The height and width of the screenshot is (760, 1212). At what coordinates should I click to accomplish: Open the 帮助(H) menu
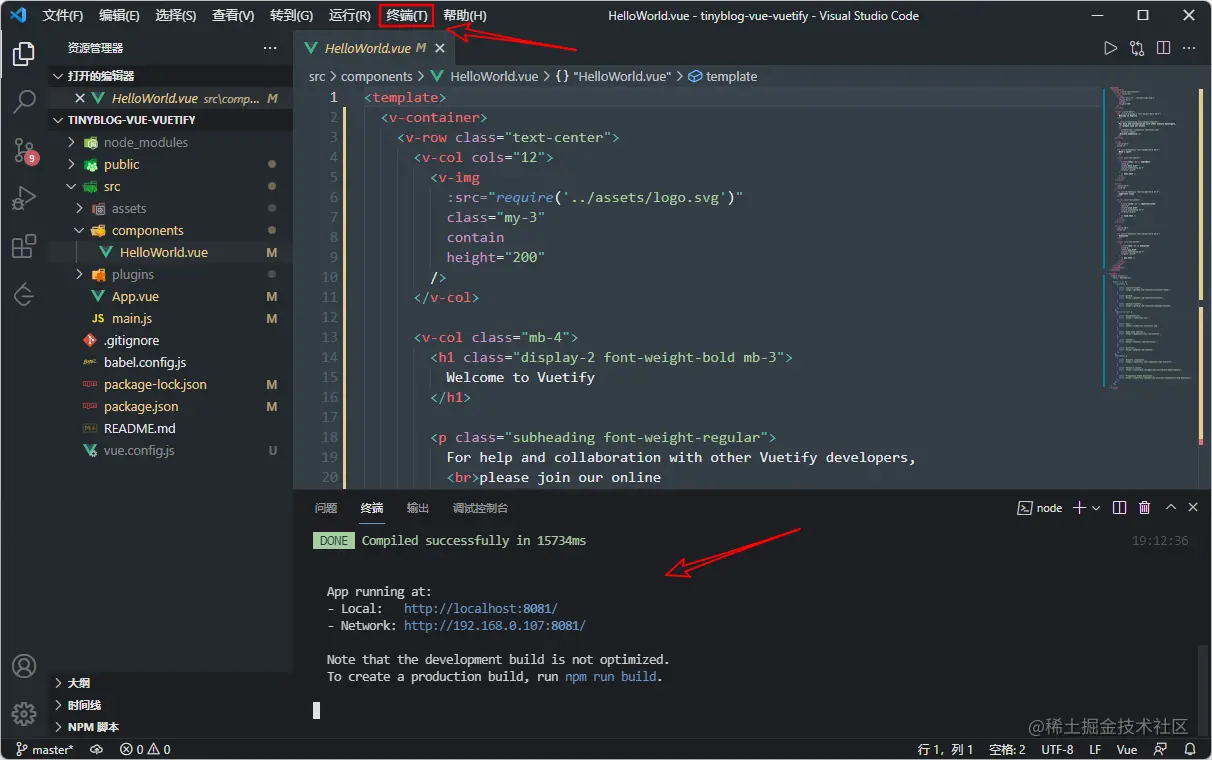click(464, 15)
